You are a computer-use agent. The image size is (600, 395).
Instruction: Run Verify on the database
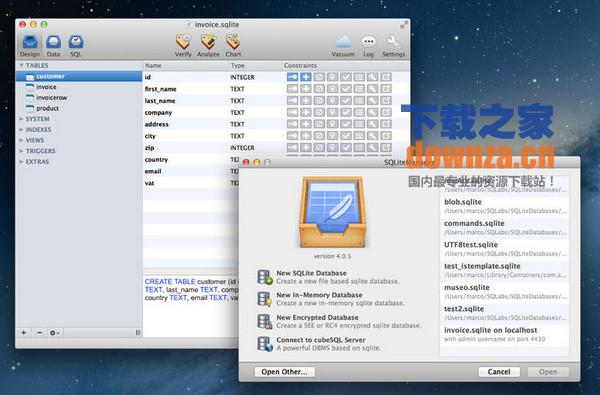183,45
